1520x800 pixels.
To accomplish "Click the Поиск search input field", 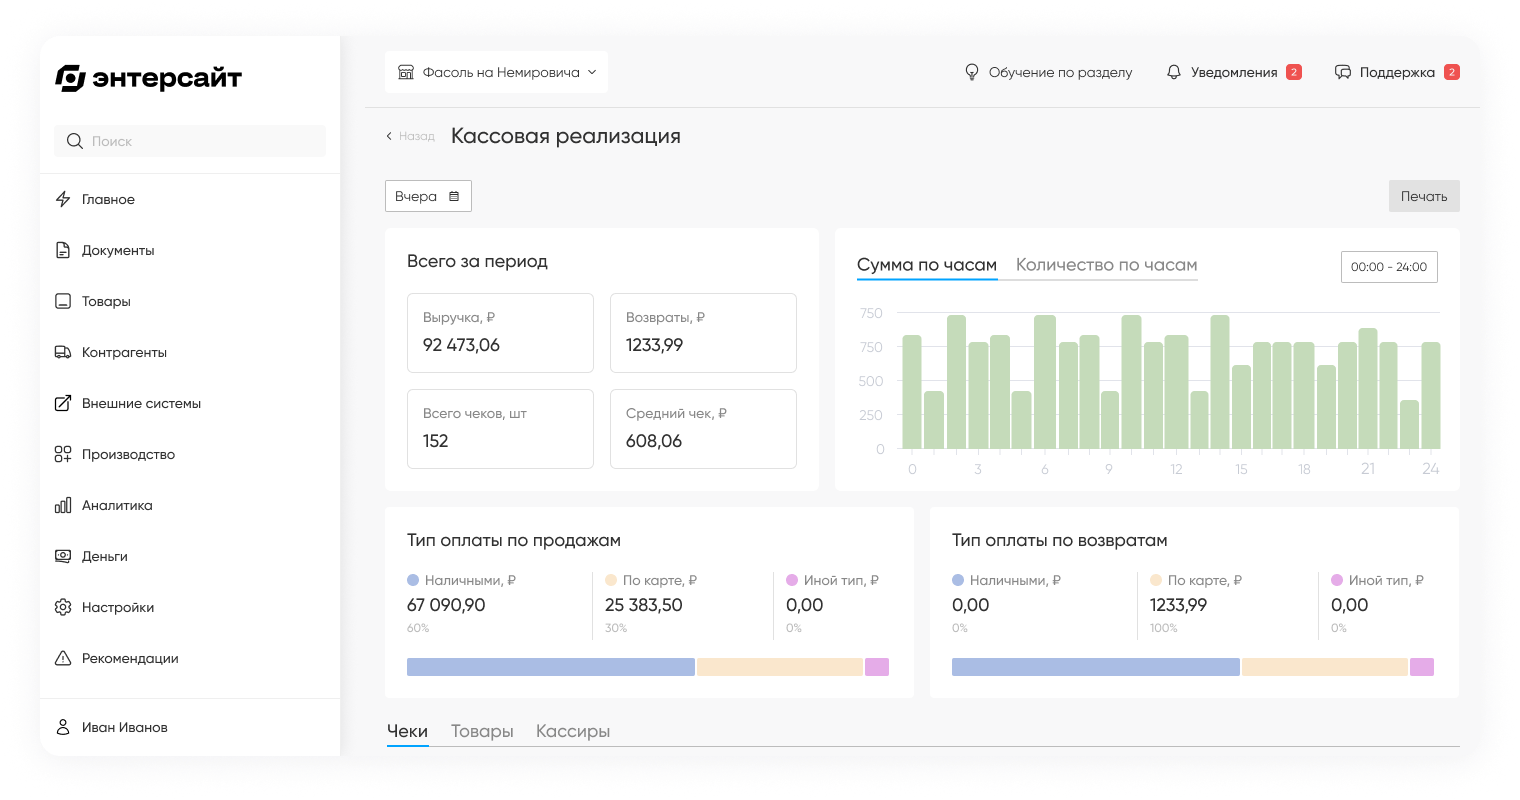I will 190,141.
